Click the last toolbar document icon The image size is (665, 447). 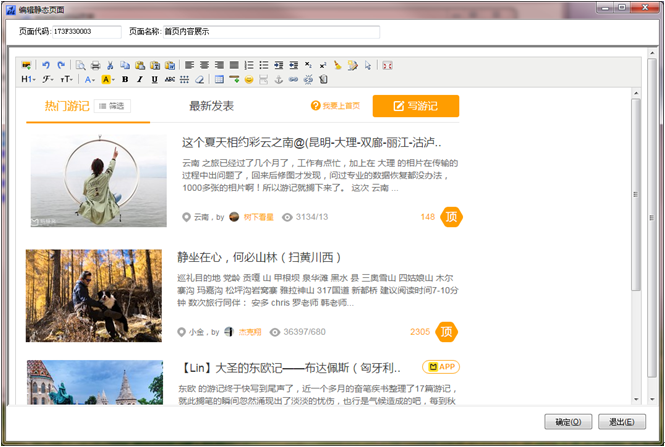pyautogui.click(x=324, y=79)
